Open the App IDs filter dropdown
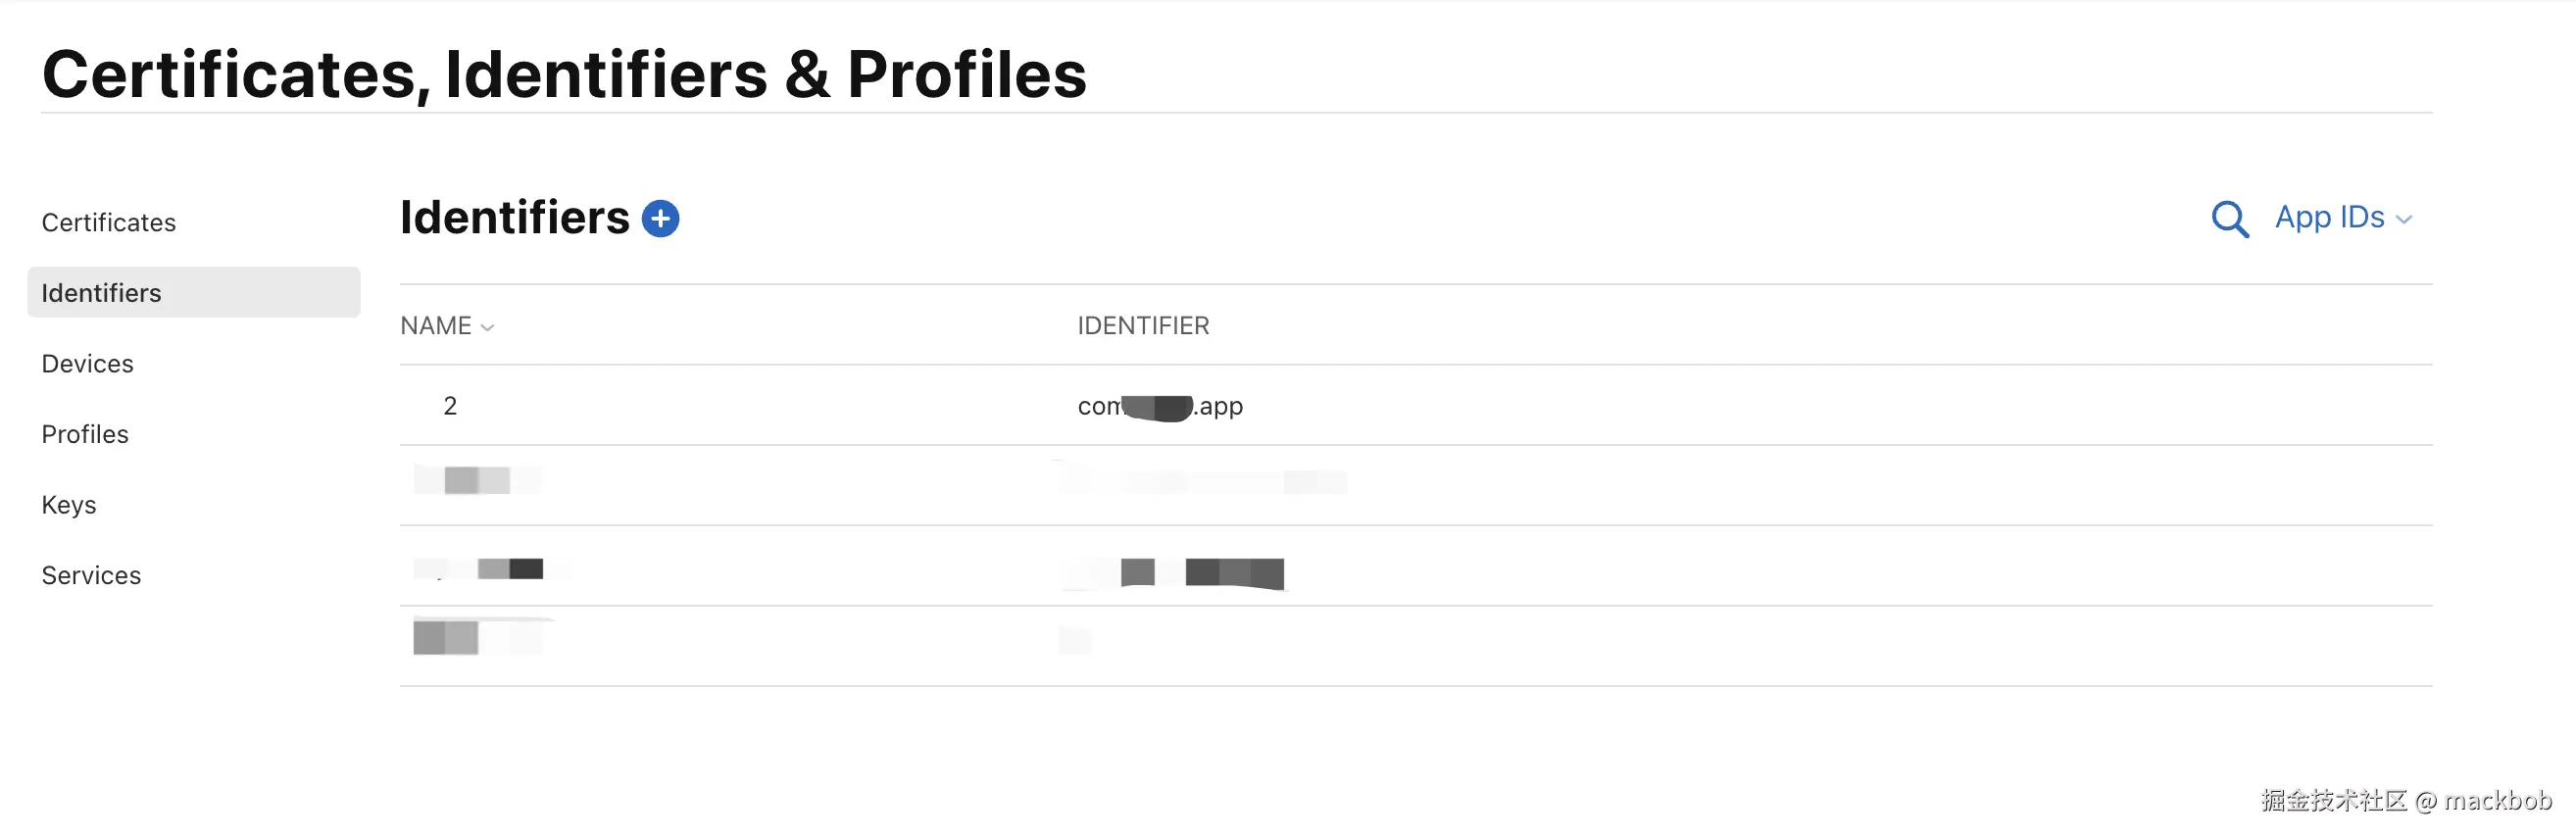The image size is (2576, 837). [x=2343, y=217]
